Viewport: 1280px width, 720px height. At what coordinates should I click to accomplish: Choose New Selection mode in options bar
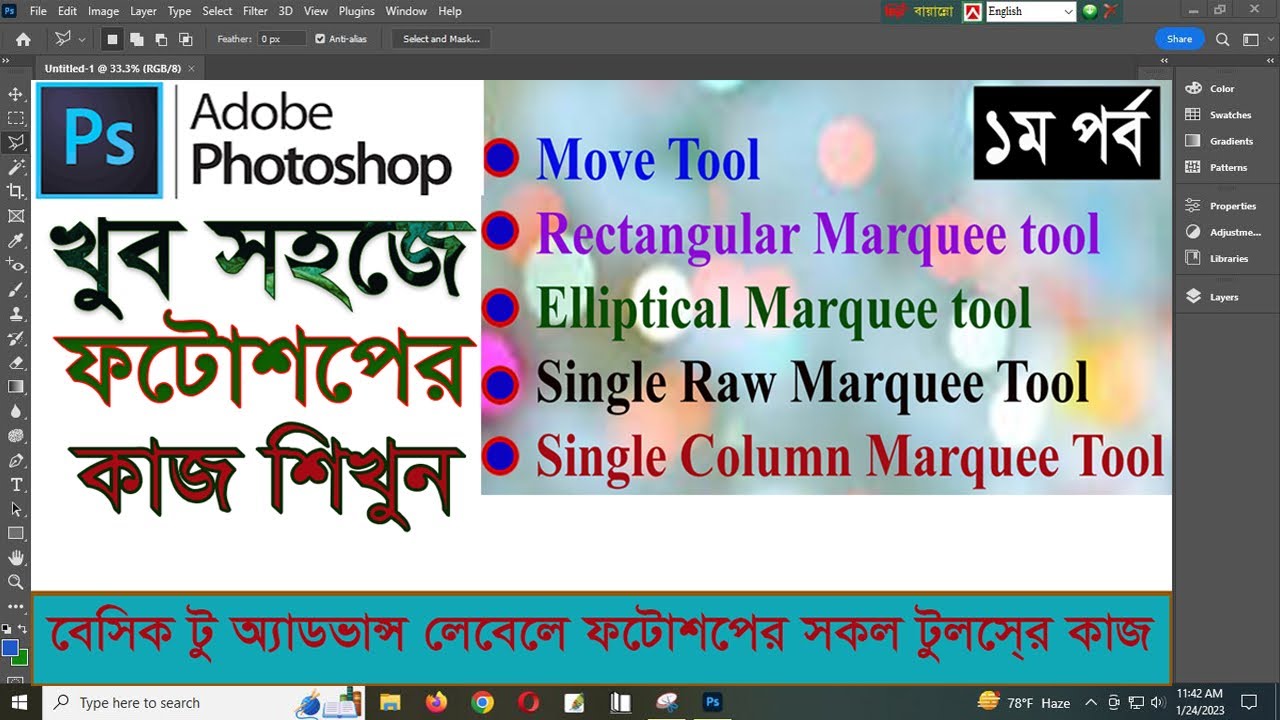(x=113, y=39)
